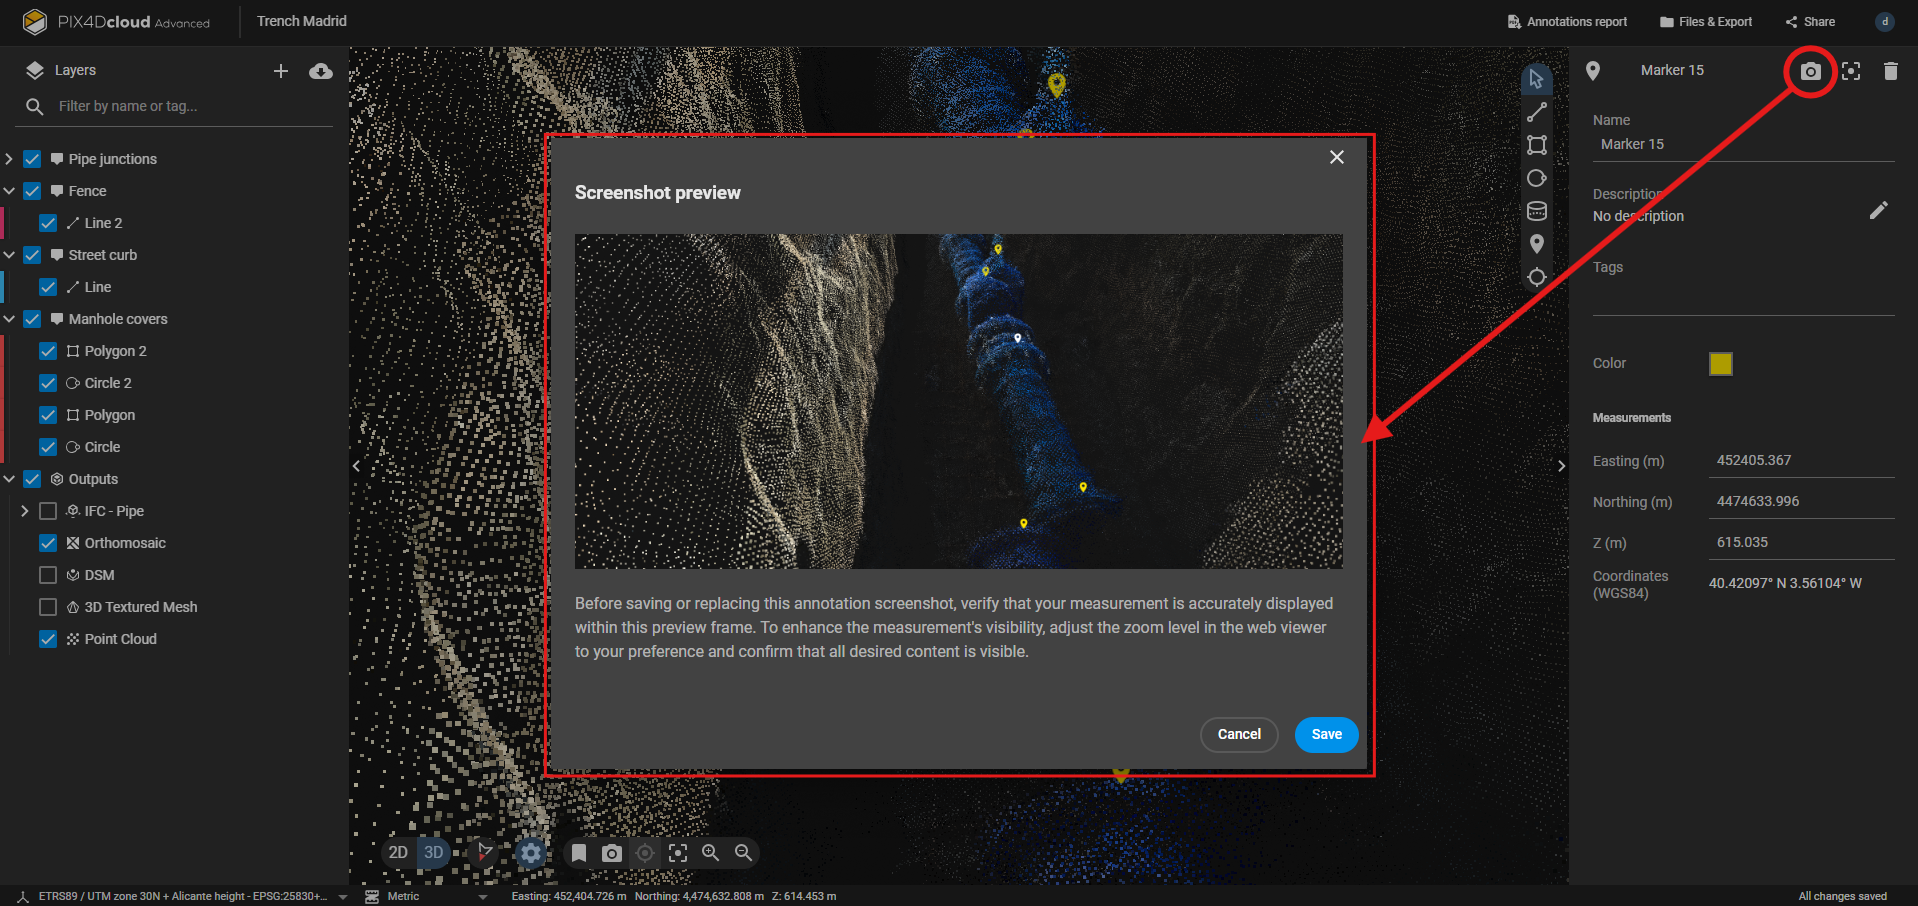Open viewer settings via the gear icon
Image resolution: width=1918 pixels, height=906 pixels.
click(x=530, y=853)
